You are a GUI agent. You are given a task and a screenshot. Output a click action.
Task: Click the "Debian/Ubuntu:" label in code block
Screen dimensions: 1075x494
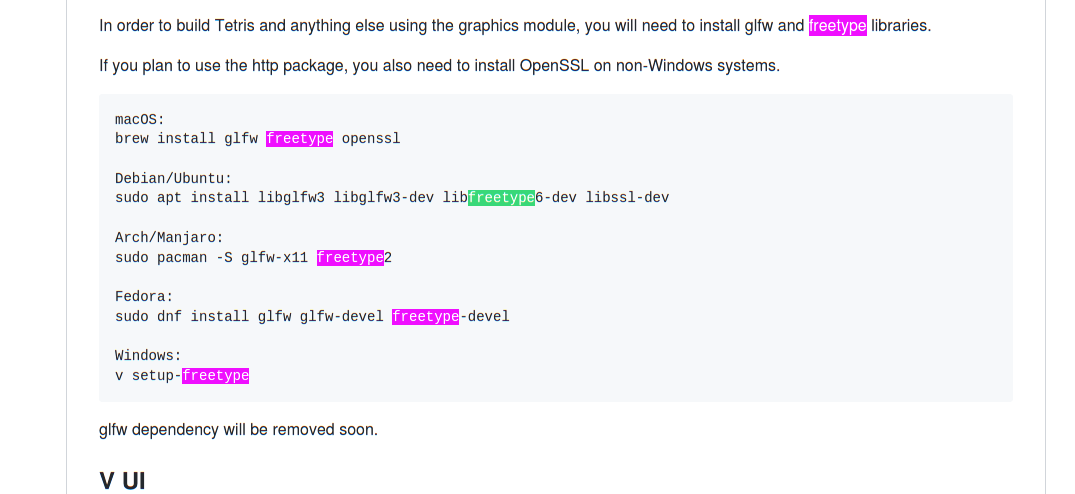point(173,179)
